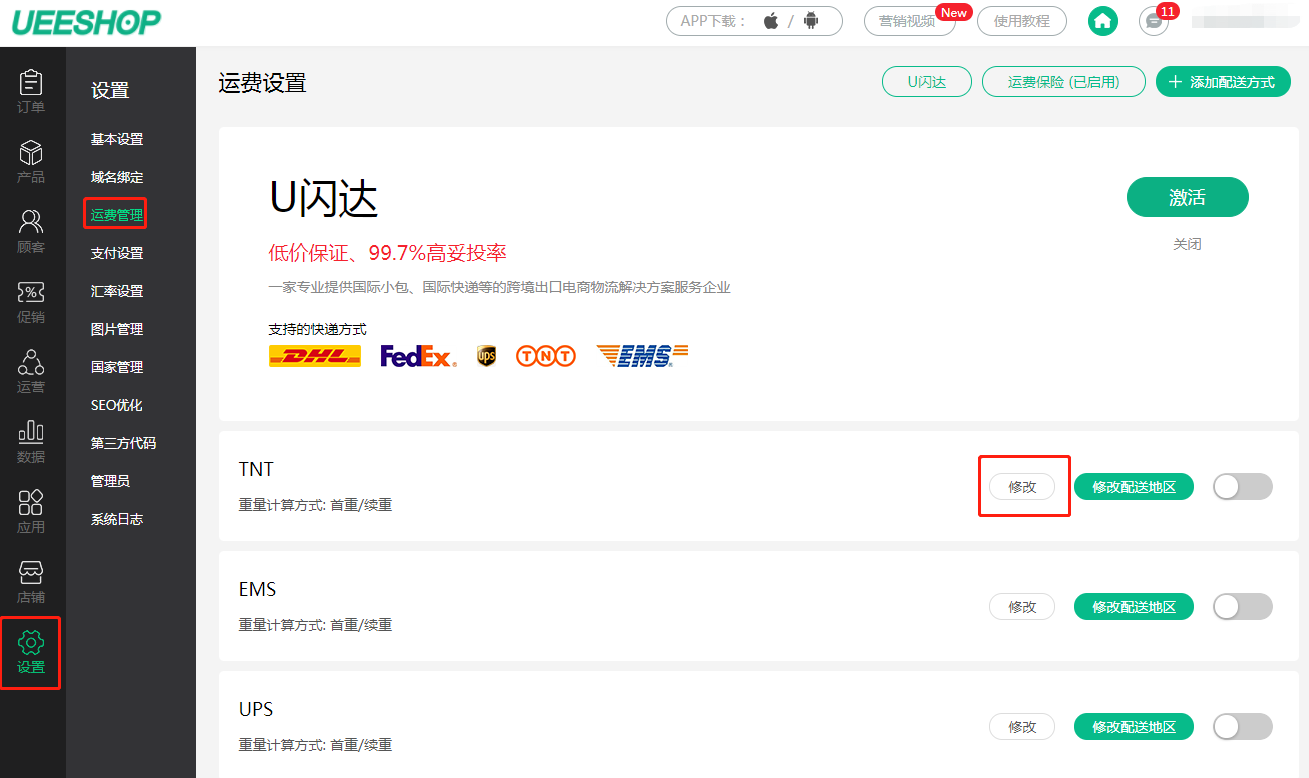Click the UPS shipping method title
Image resolution: width=1309 pixels, height=778 pixels.
256,709
